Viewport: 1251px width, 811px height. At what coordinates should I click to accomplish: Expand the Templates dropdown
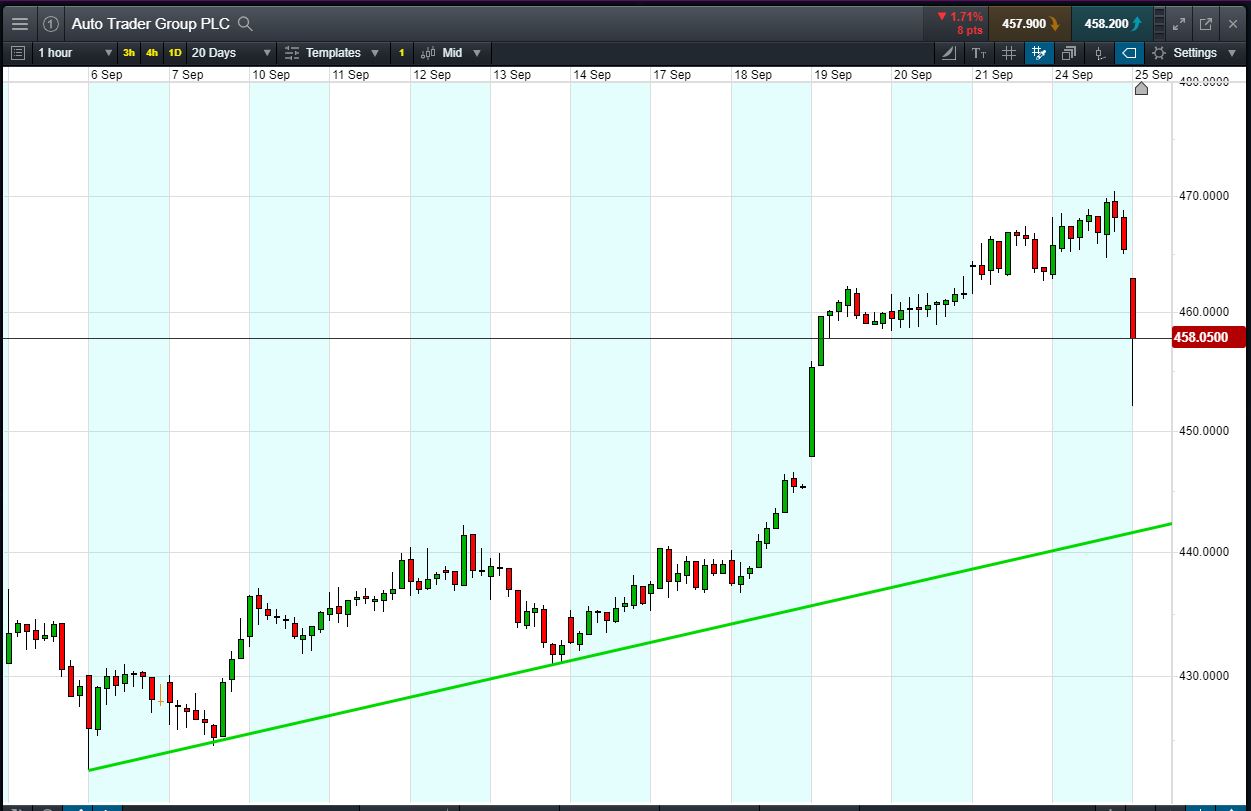click(x=333, y=52)
